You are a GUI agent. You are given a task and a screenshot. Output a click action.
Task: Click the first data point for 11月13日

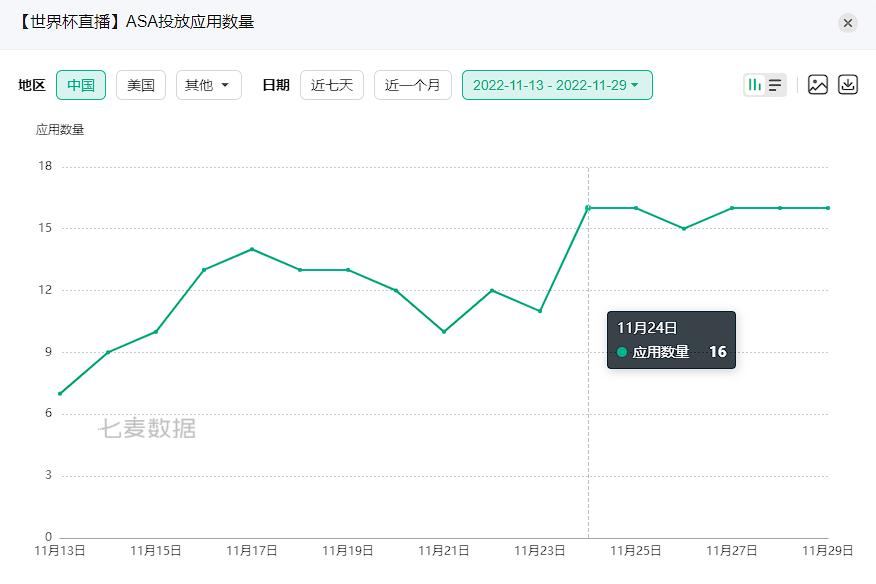pos(60,393)
